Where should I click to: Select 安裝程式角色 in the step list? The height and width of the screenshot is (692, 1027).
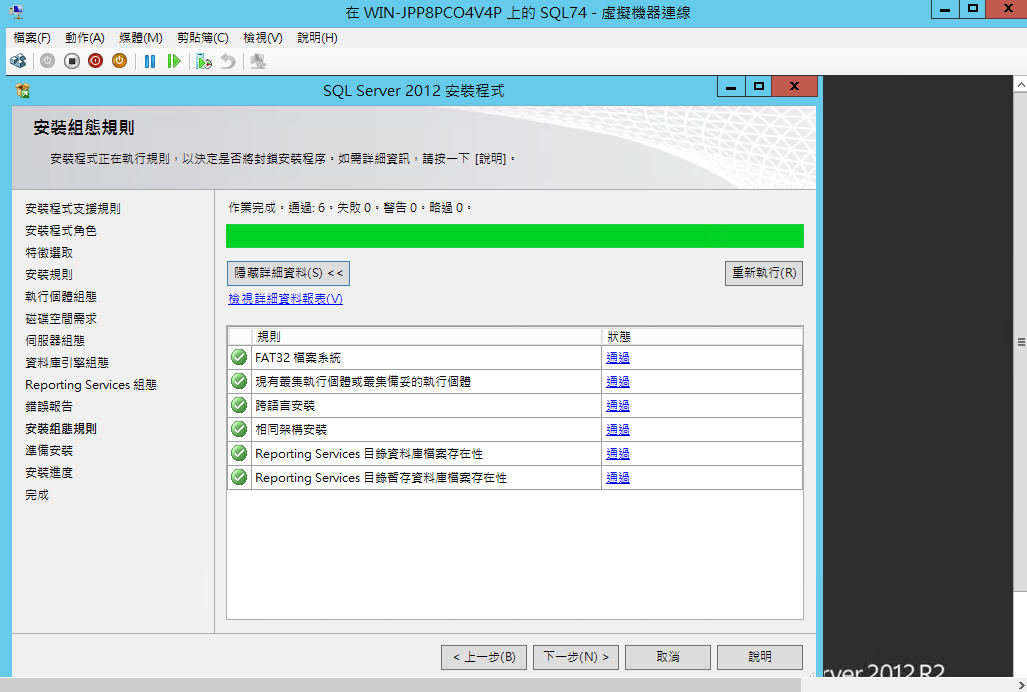[x=61, y=230]
